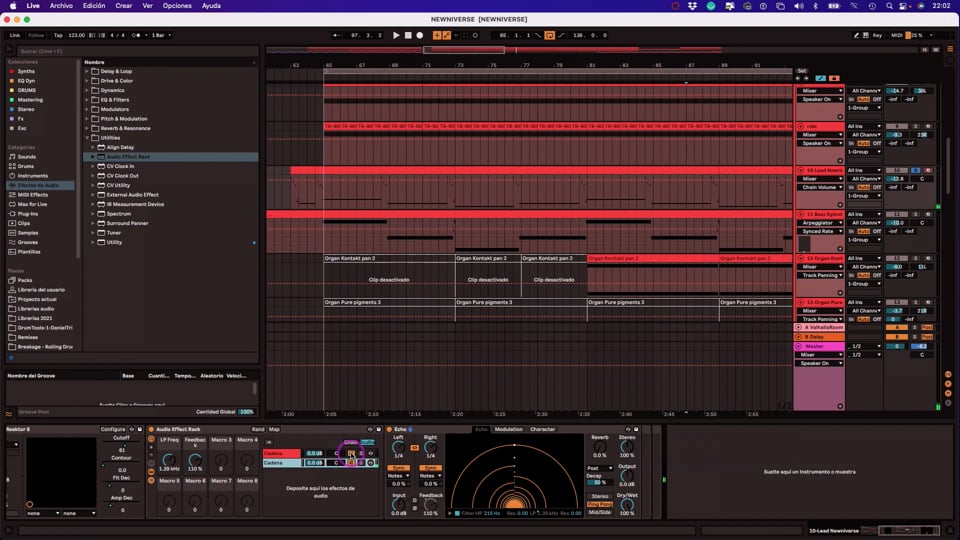Adjust the Echo Dry/Wet knob

[627, 505]
